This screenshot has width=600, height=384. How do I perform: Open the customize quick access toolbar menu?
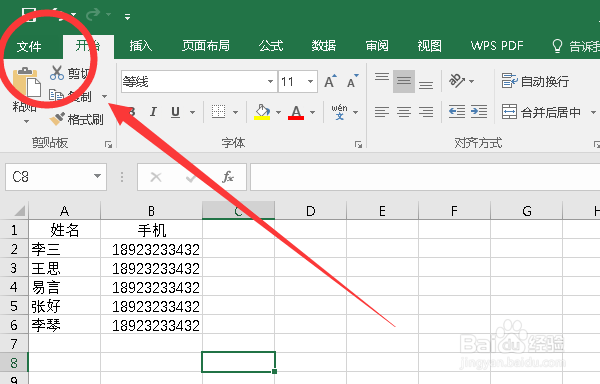pyautogui.click(x=127, y=16)
